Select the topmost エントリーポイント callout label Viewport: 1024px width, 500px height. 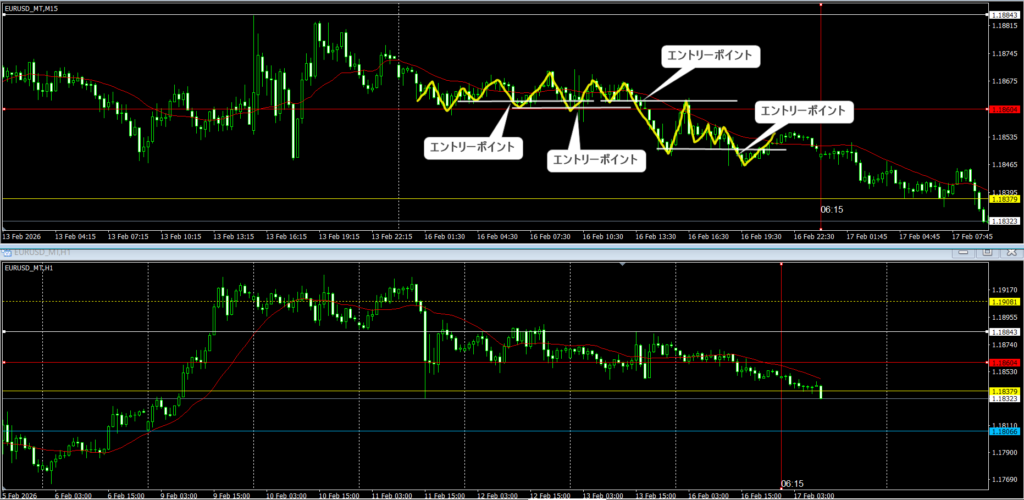[708, 57]
